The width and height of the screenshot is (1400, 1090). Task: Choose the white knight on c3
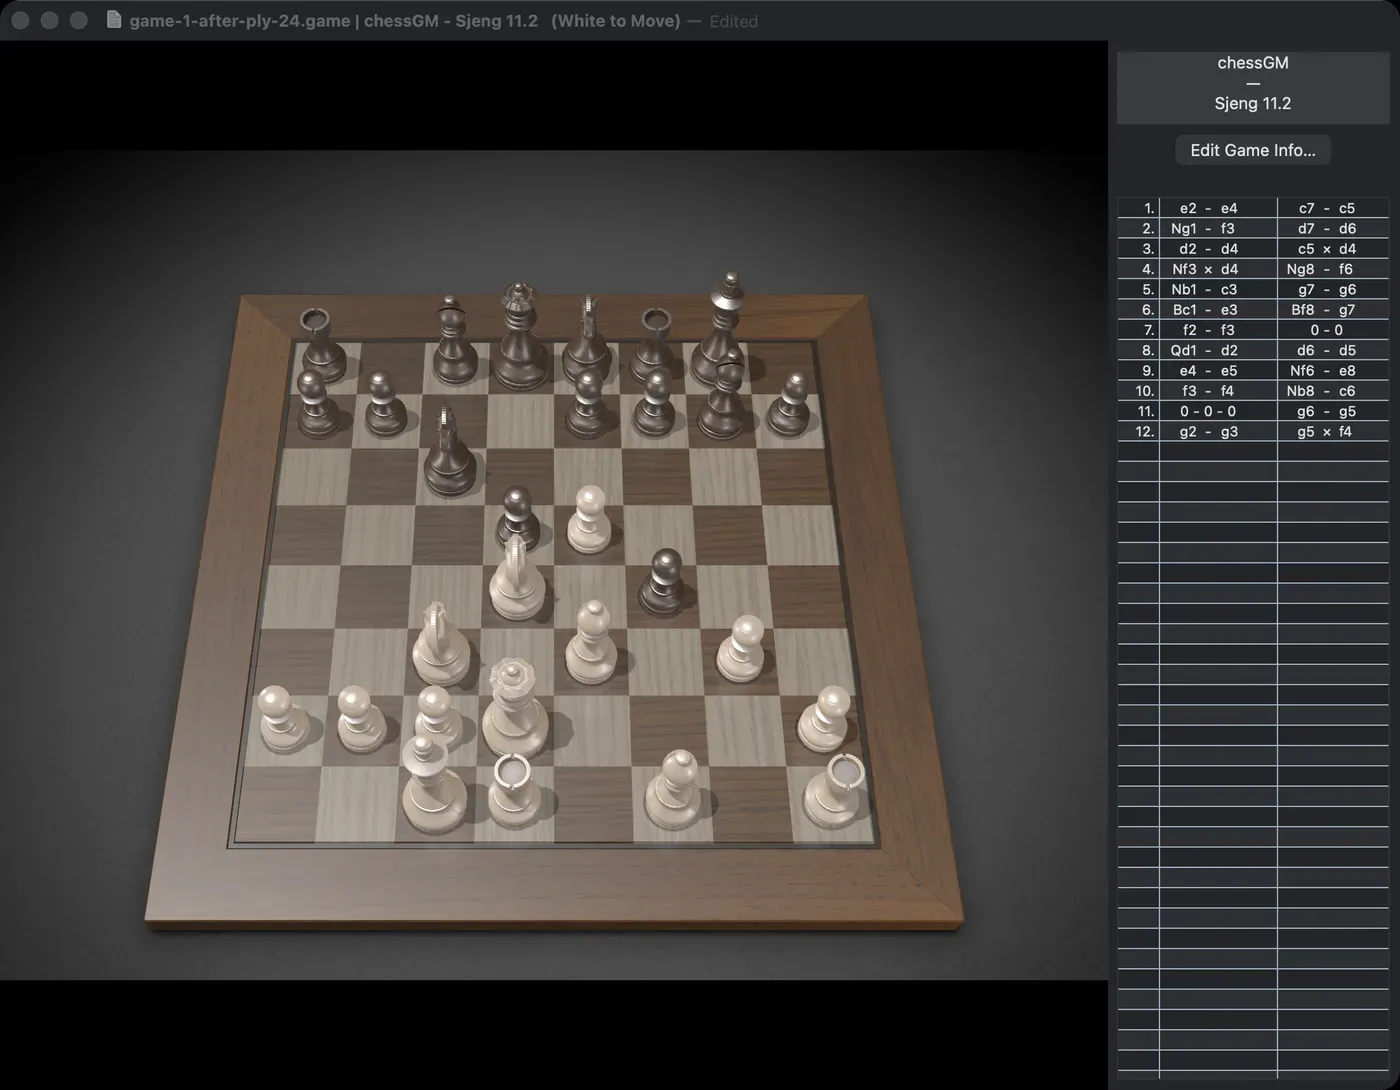[x=440, y=643]
